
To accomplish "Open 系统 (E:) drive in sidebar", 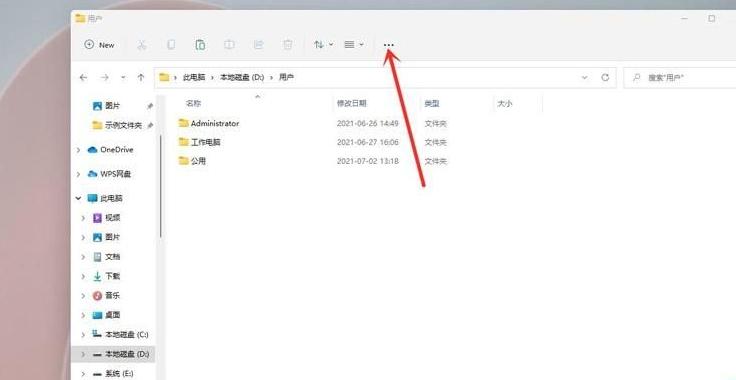I will click(120, 373).
